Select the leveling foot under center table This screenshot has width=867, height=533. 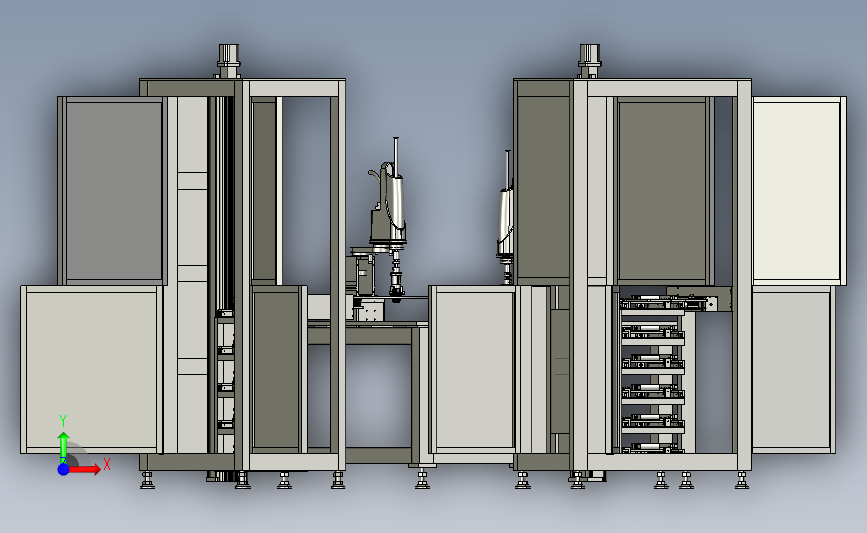click(x=423, y=478)
